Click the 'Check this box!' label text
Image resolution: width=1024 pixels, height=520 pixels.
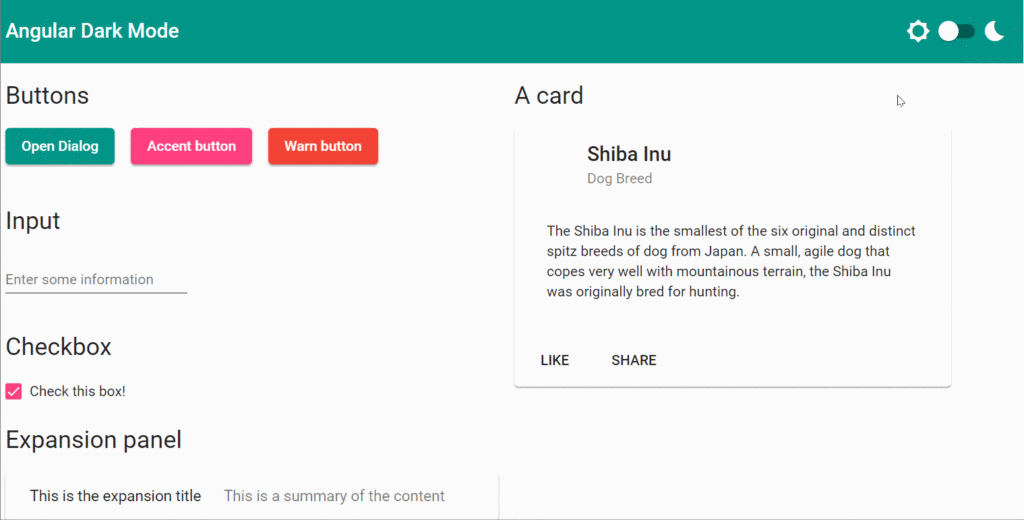point(78,391)
